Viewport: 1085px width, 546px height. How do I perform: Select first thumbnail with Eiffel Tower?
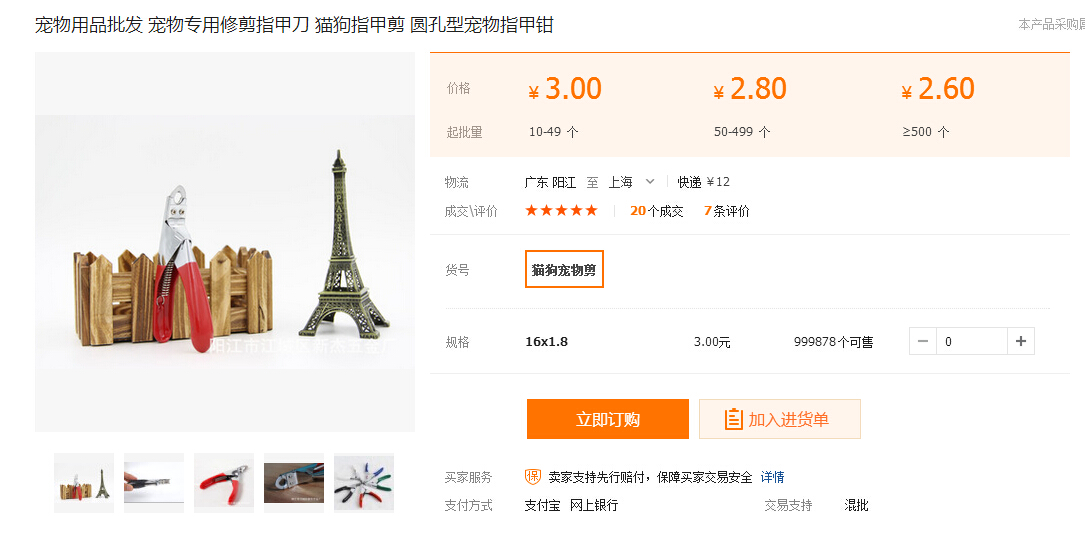pyautogui.click(x=84, y=483)
